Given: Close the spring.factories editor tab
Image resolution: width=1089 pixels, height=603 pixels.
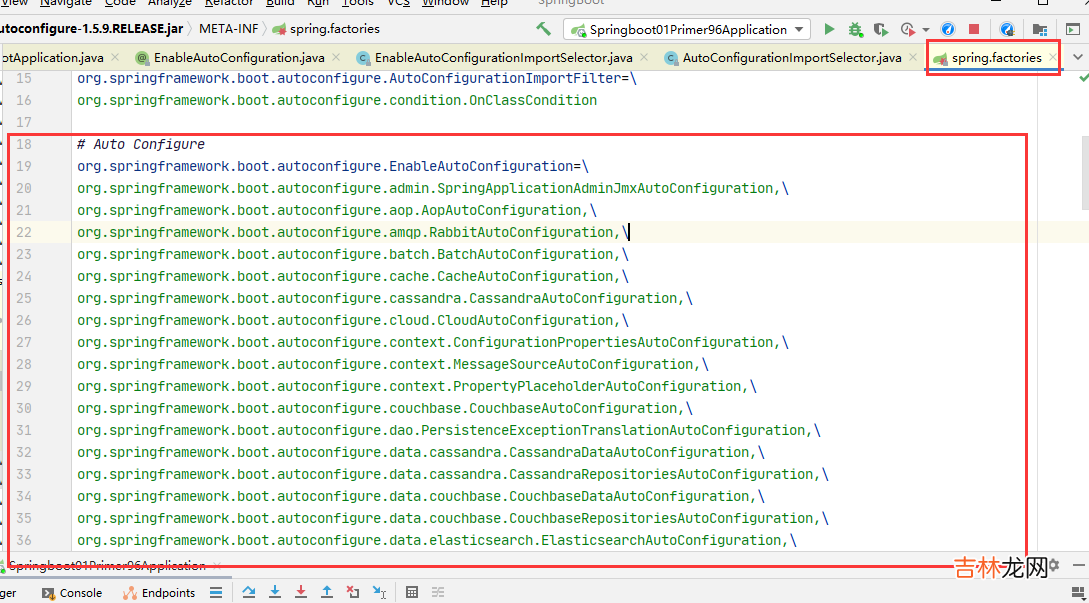Looking at the screenshot, I should [1052, 58].
